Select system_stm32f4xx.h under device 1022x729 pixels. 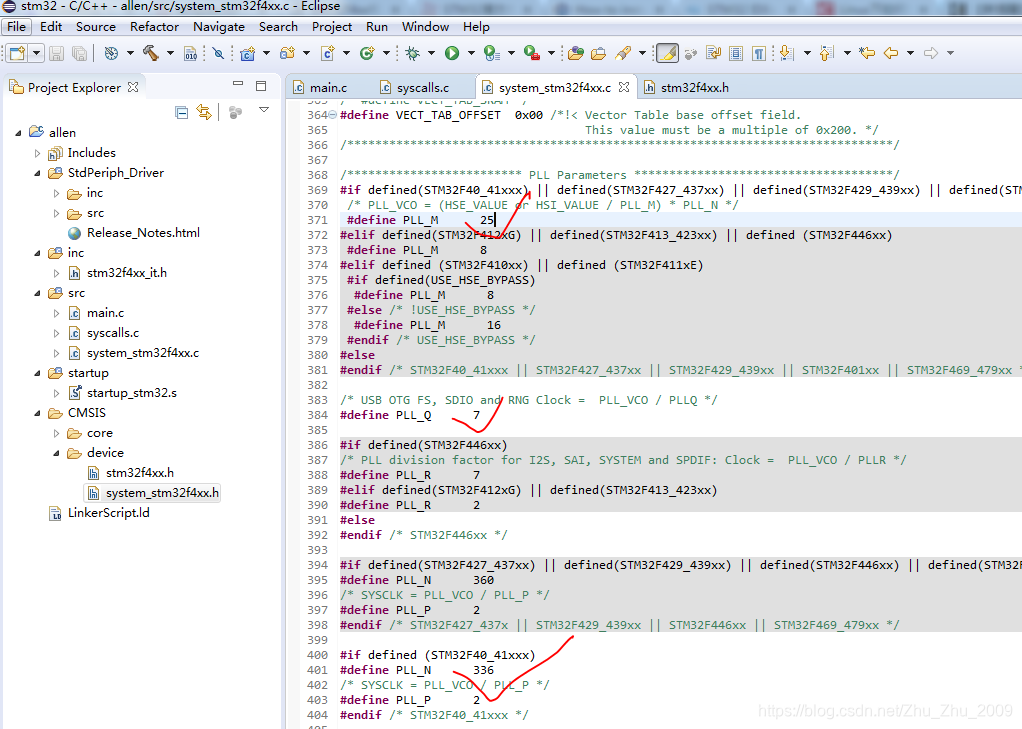162,493
